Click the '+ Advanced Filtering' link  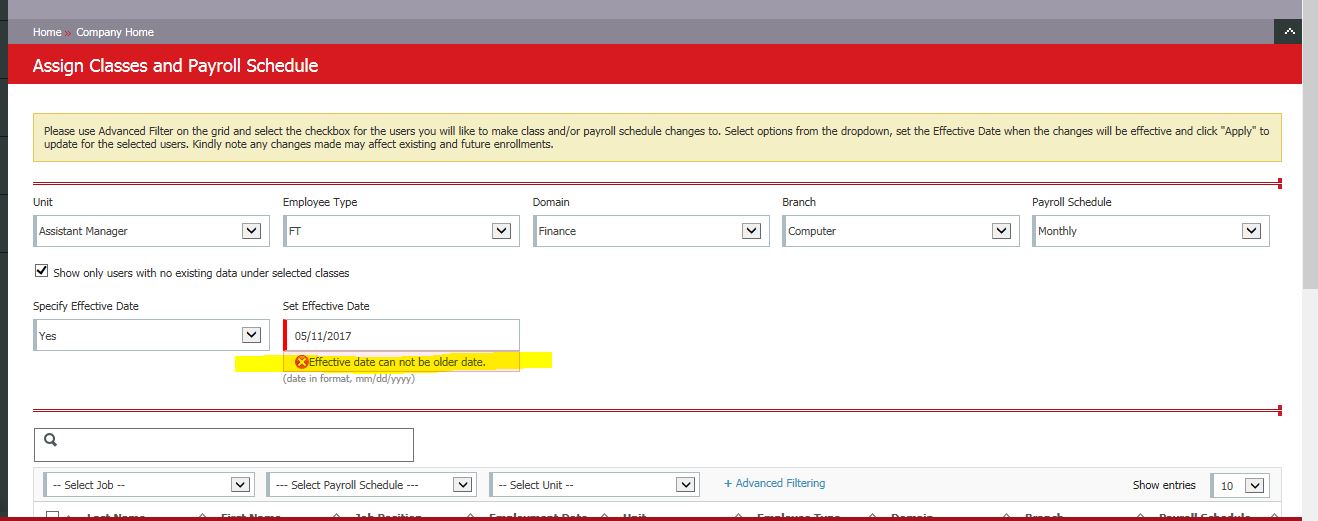(x=775, y=483)
